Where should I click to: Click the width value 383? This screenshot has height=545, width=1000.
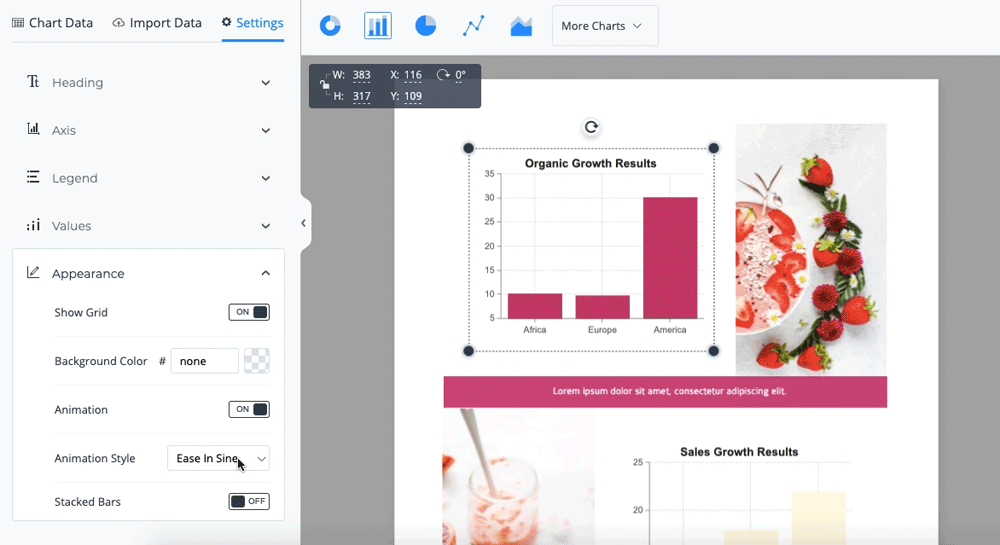tap(362, 75)
